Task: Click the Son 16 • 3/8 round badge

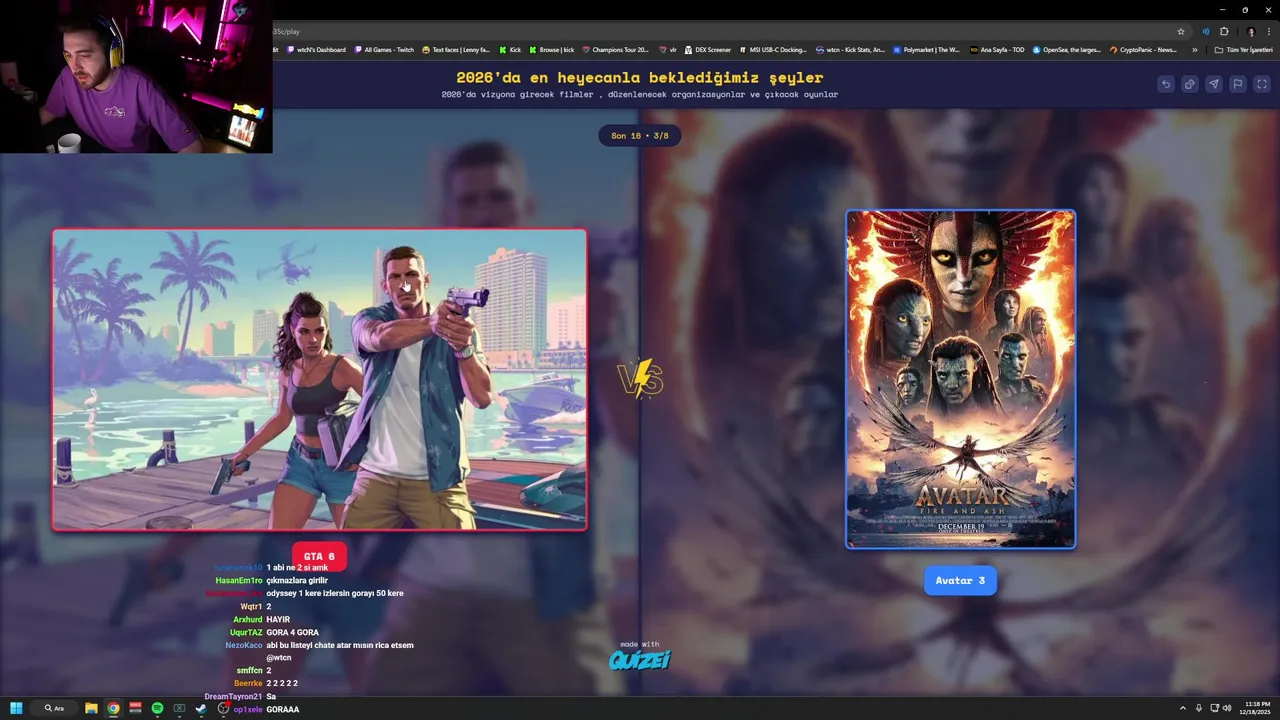Action: click(x=640, y=135)
